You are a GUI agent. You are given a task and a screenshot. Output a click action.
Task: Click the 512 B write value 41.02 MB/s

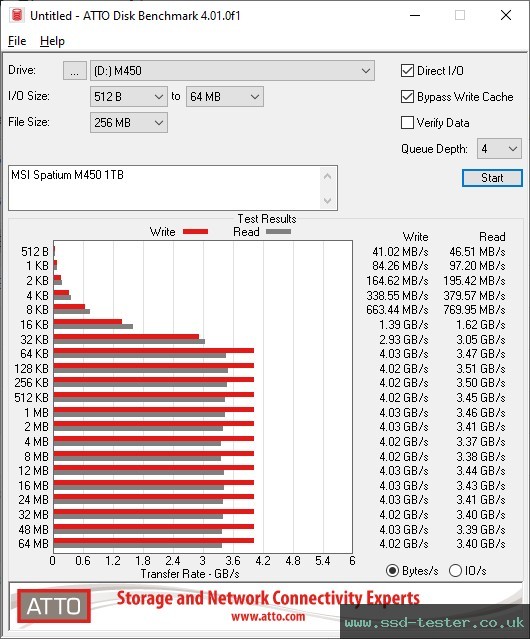click(x=400, y=252)
